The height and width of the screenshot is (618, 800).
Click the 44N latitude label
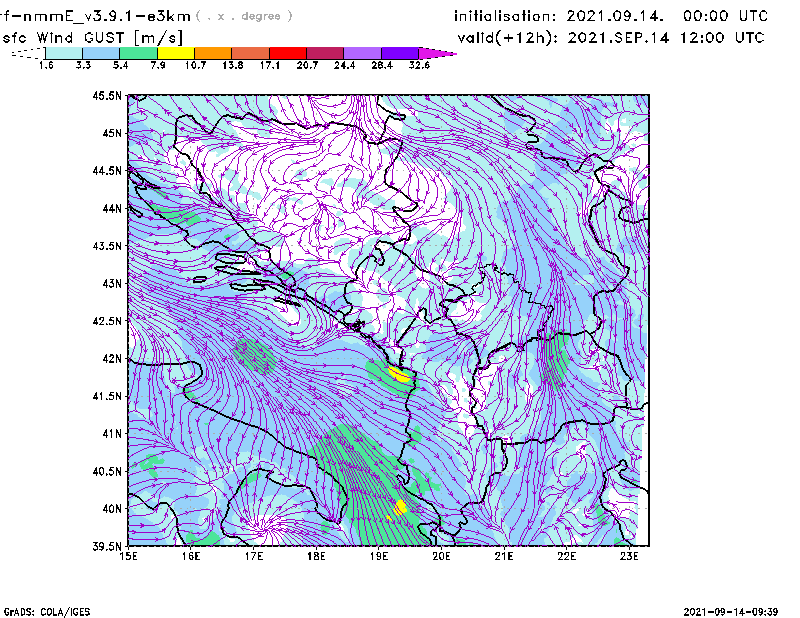(112, 208)
